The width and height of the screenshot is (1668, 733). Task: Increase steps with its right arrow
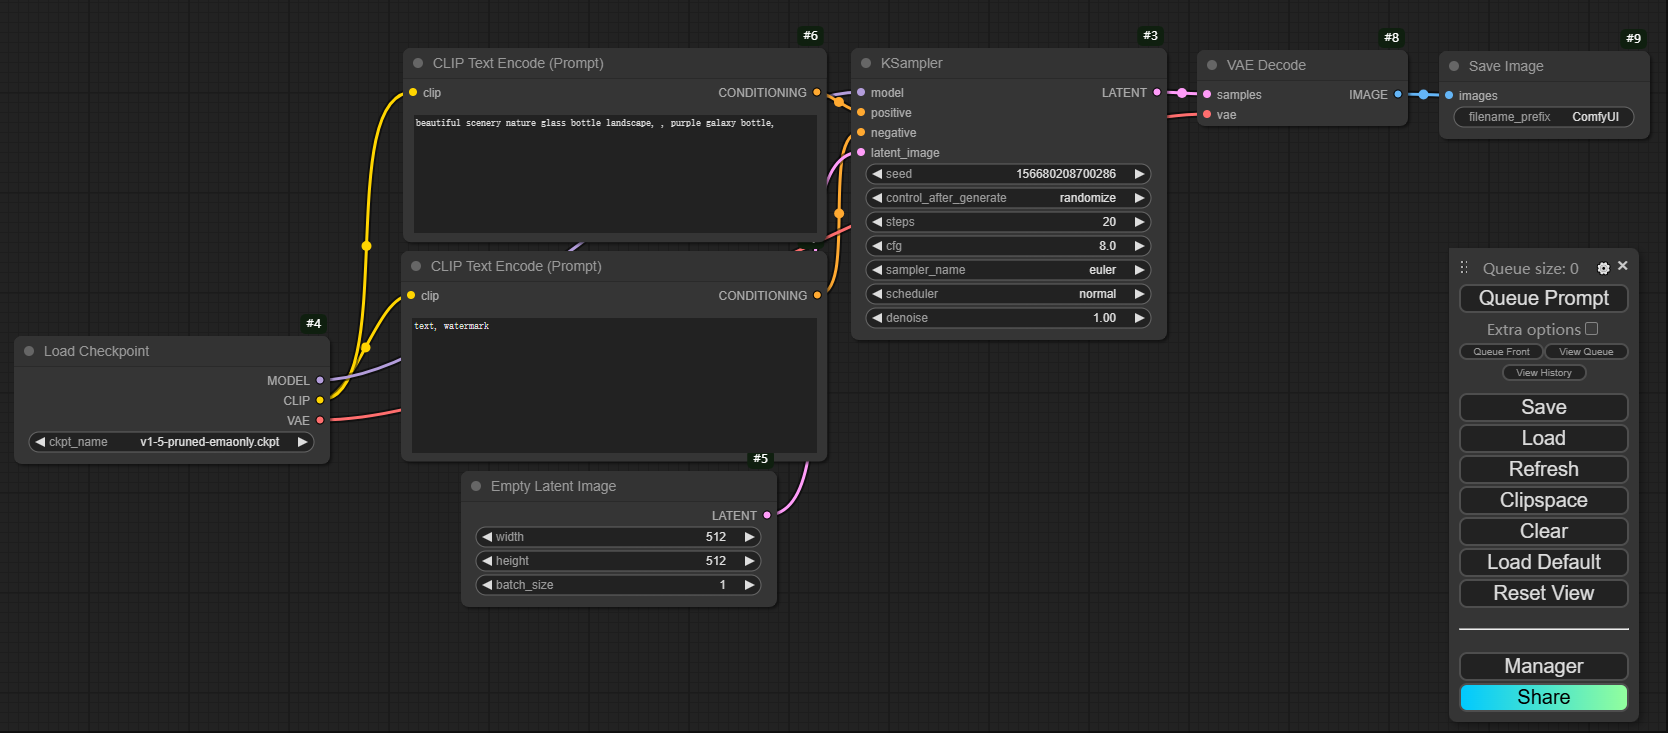[x=1139, y=222]
